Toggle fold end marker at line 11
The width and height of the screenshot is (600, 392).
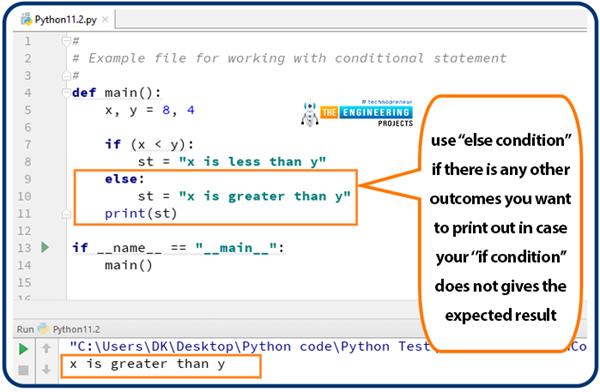(66, 213)
